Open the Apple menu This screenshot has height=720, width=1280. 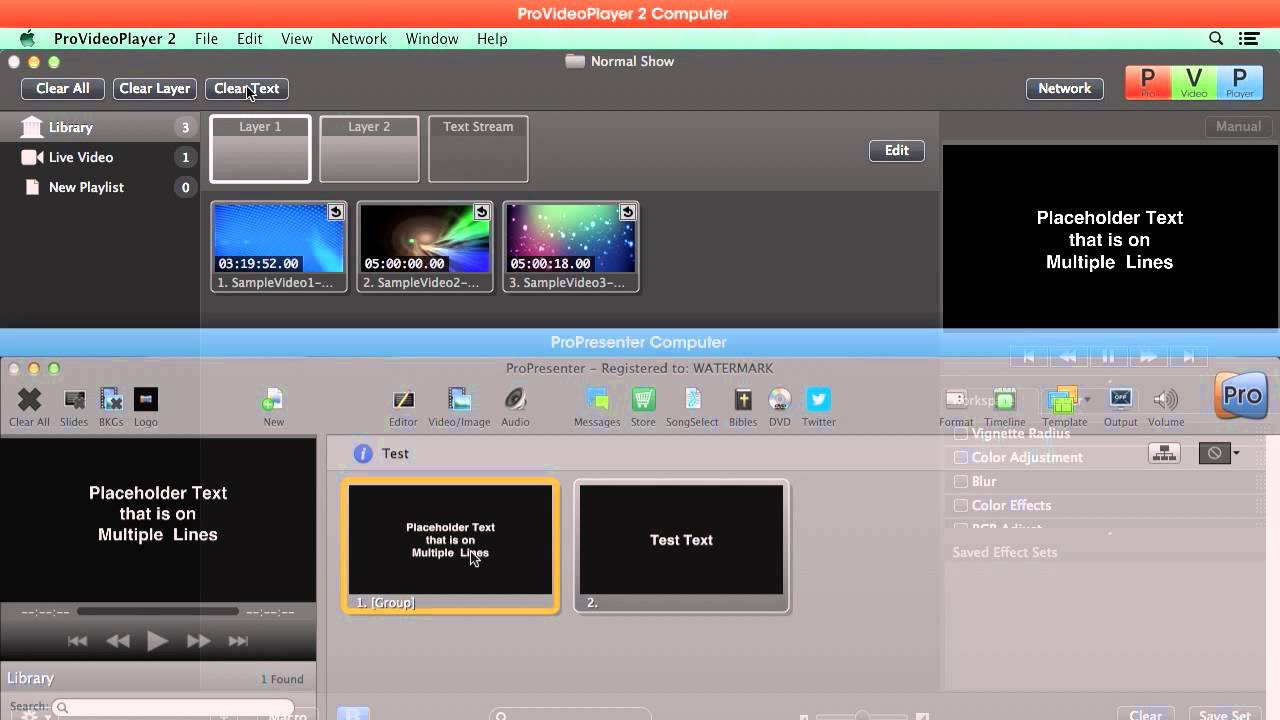[x=27, y=39]
